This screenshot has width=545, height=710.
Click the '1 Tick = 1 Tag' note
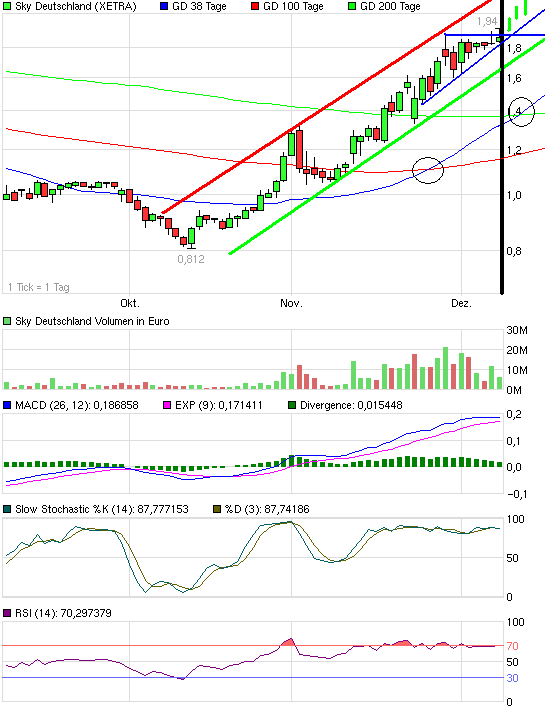click(x=38, y=287)
